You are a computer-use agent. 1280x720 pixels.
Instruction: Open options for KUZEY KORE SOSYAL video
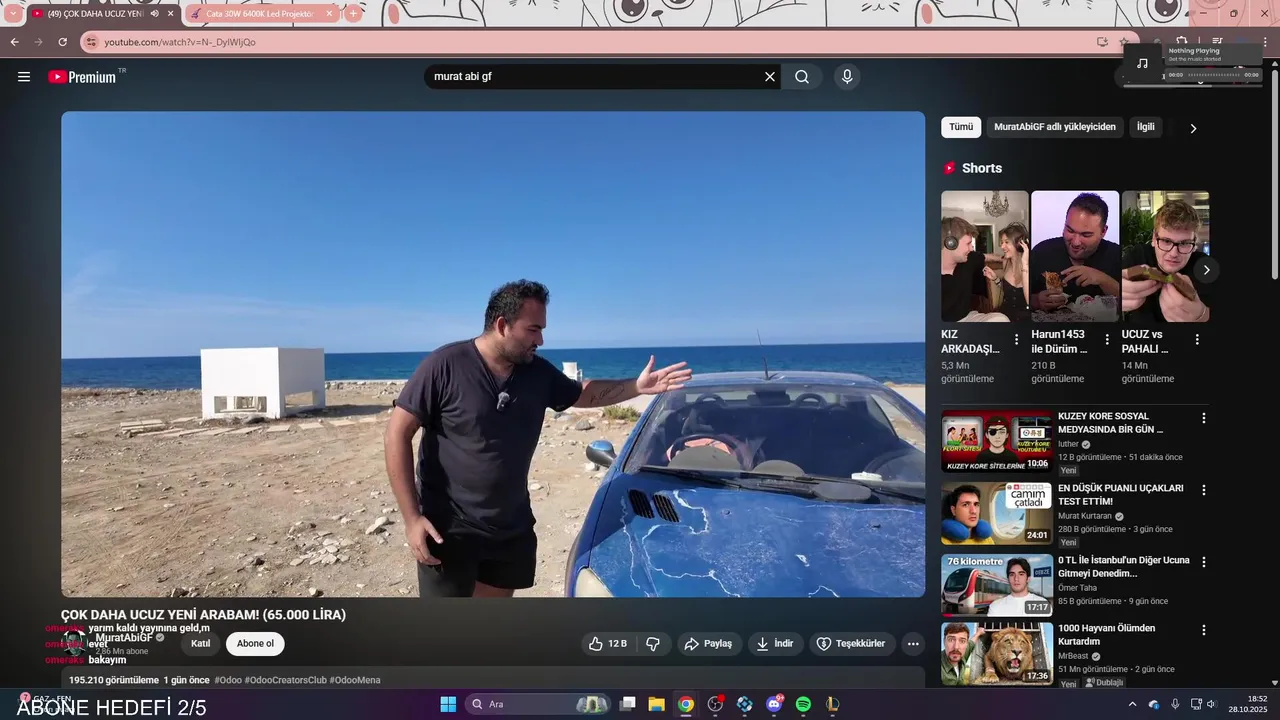(x=1204, y=418)
